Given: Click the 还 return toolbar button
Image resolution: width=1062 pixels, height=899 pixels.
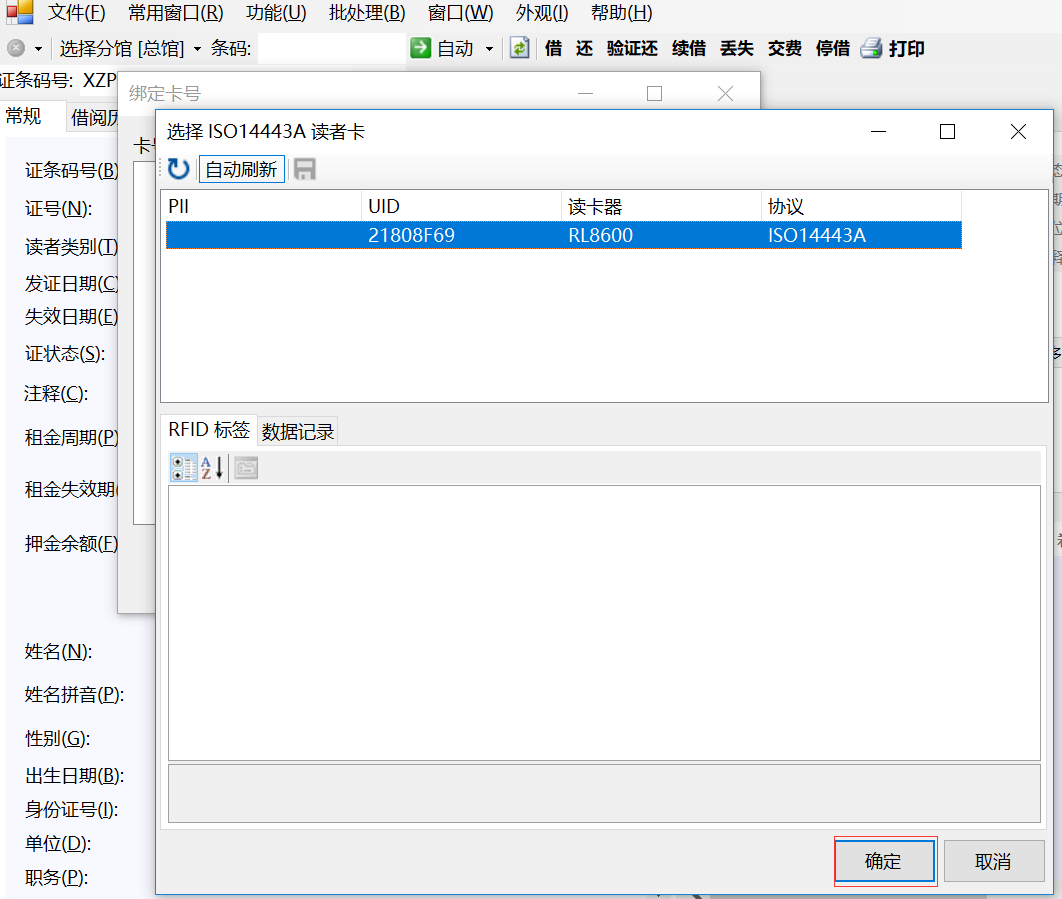Looking at the screenshot, I should 584,48.
